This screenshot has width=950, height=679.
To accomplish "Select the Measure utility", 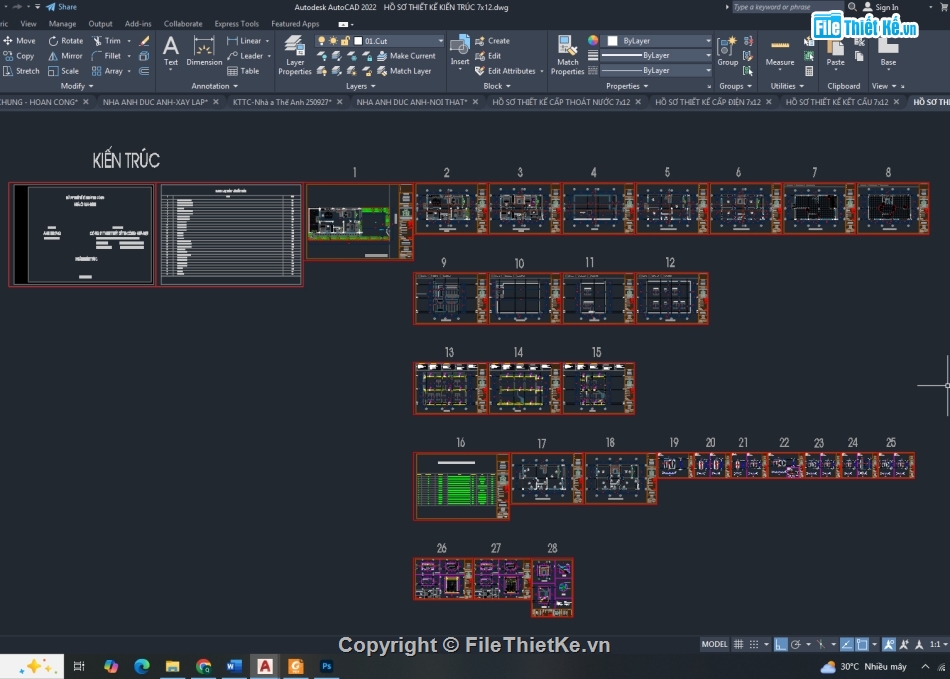I will coord(780,50).
